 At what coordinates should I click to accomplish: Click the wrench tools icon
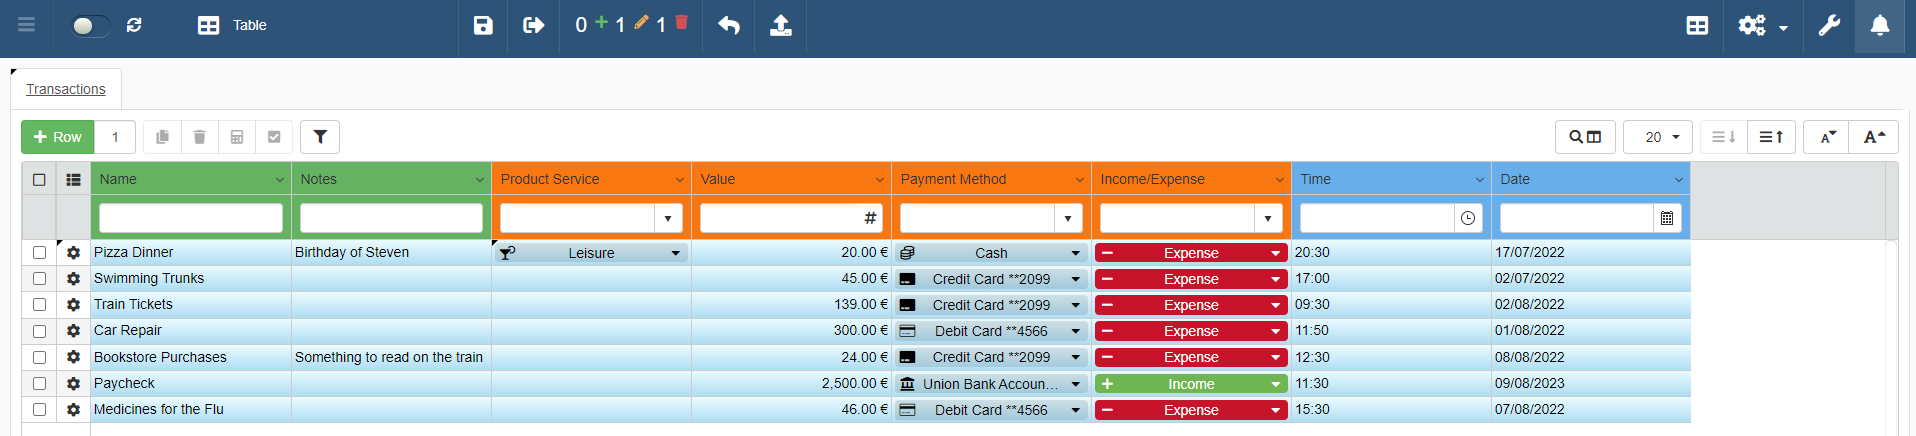click(1829, 25)
